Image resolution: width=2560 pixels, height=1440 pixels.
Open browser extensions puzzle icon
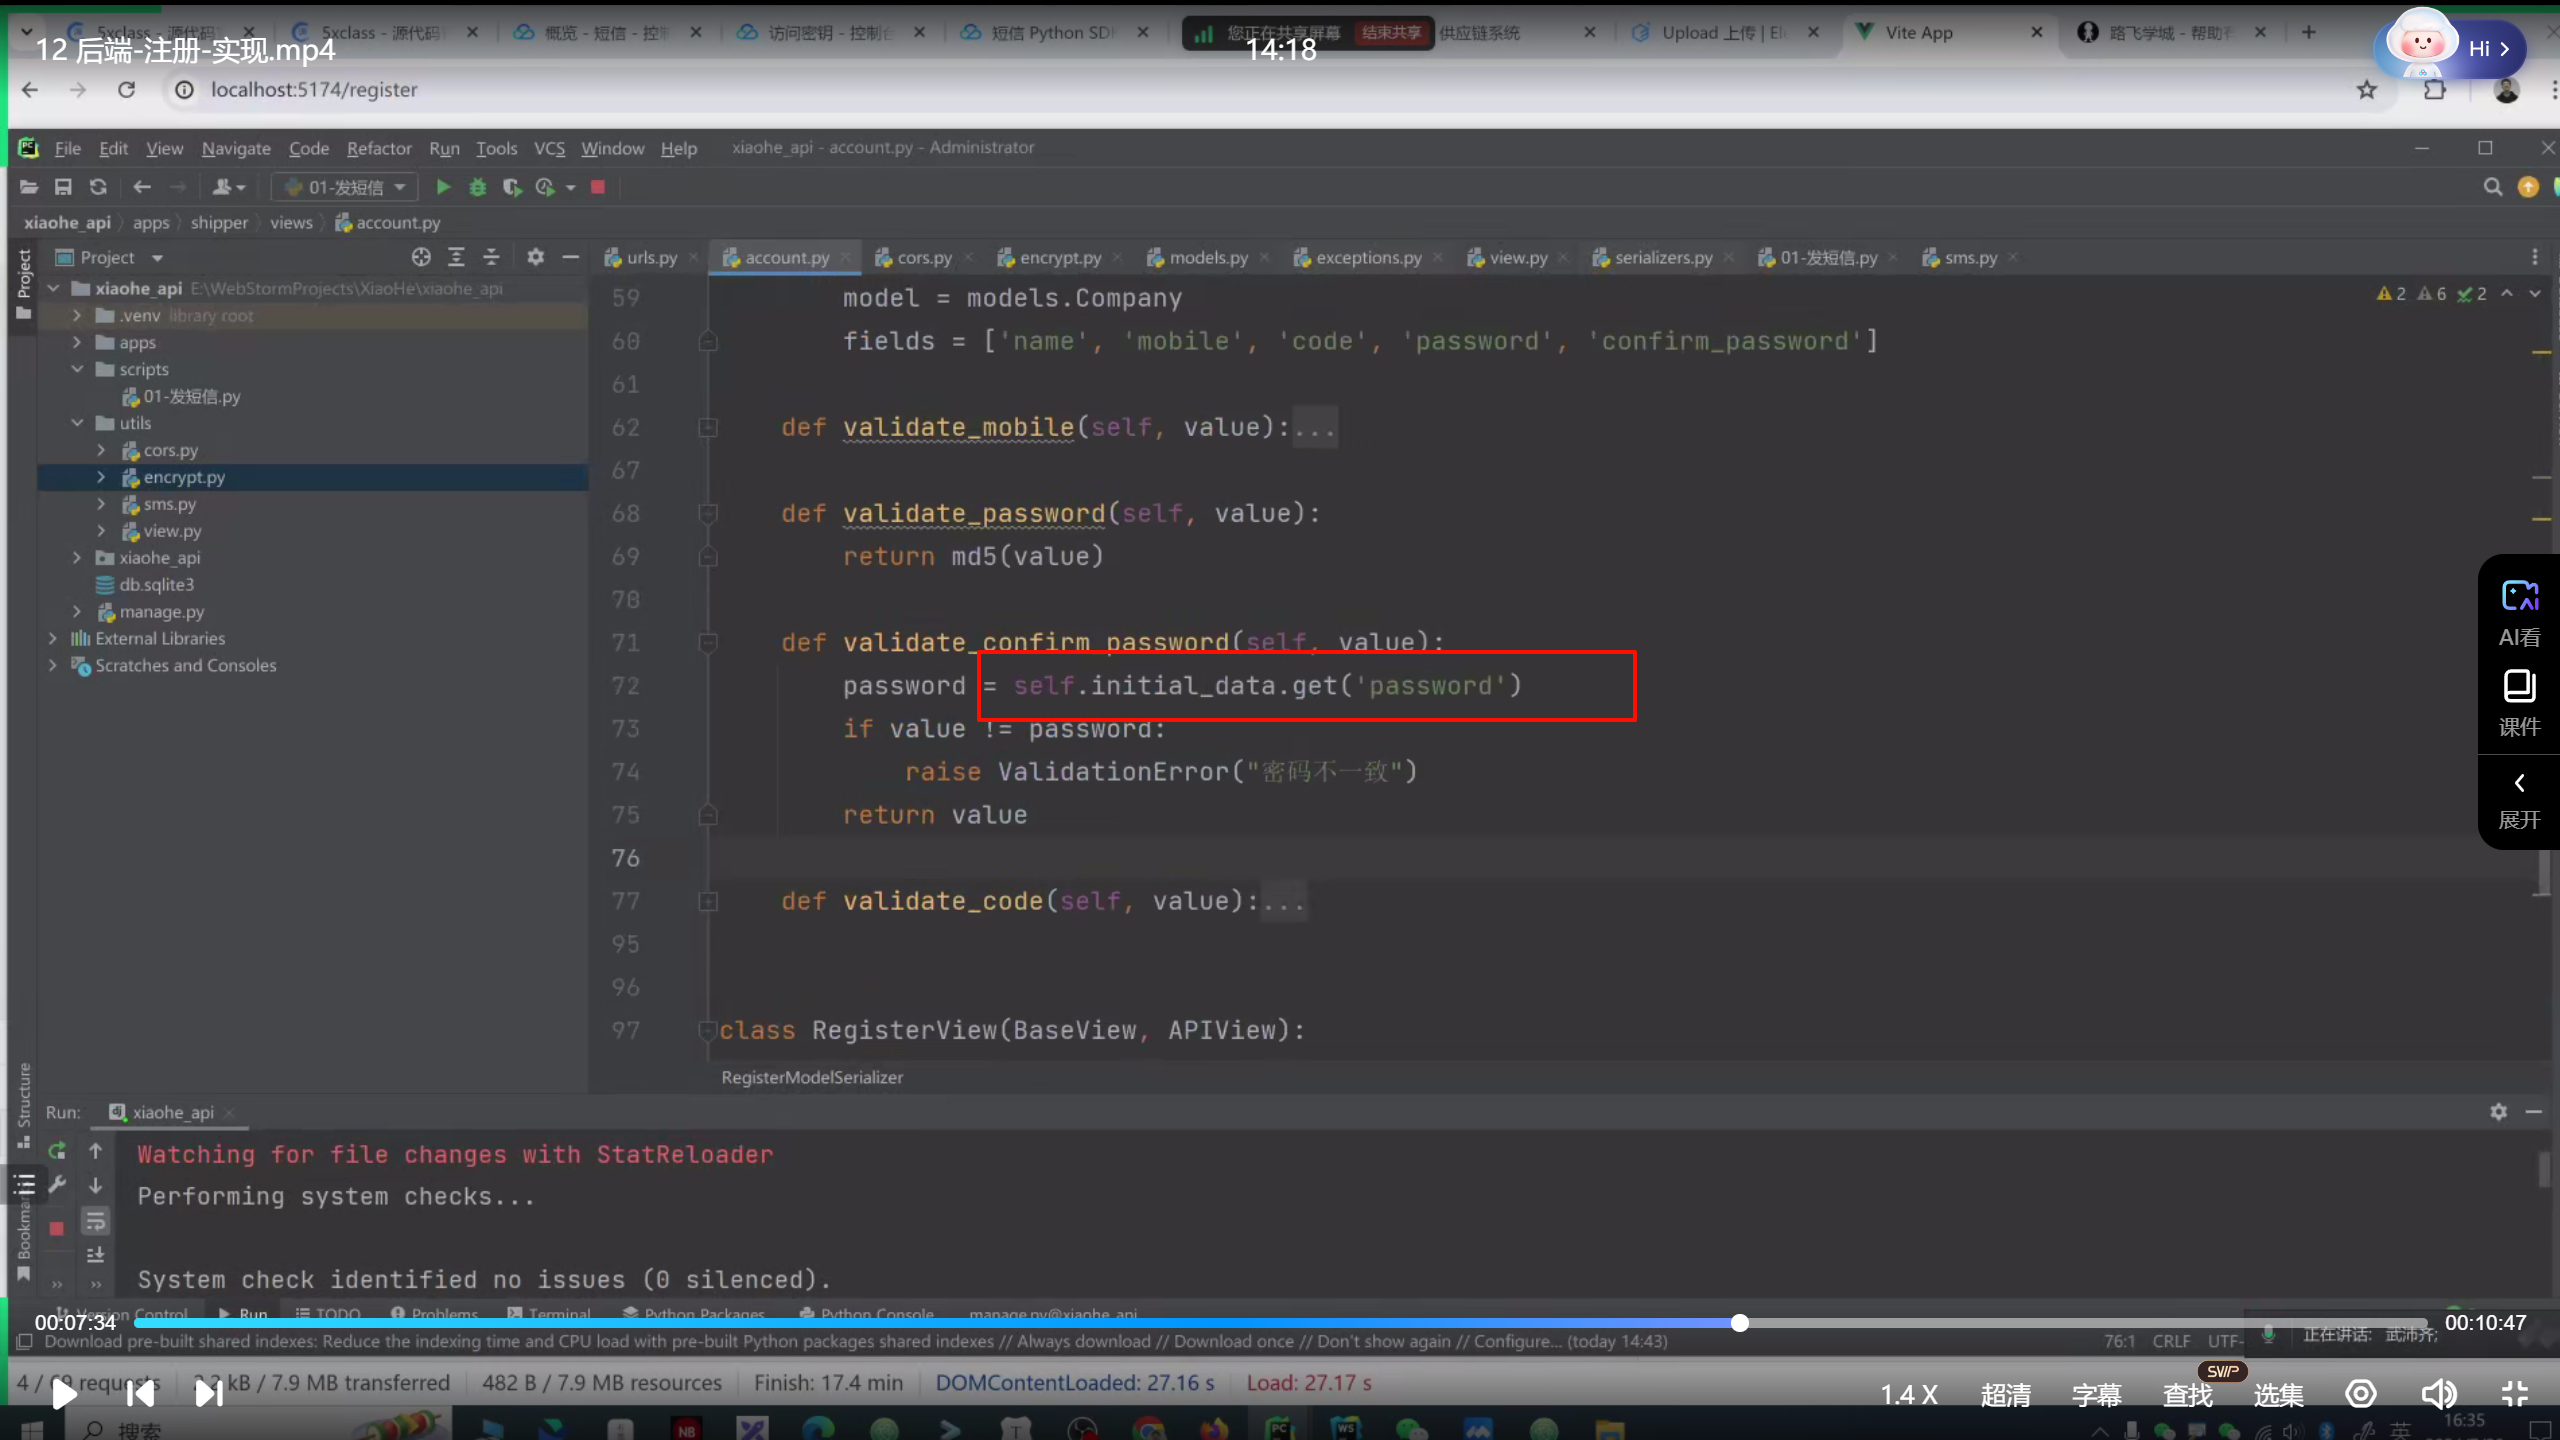tap(2435, 90)
